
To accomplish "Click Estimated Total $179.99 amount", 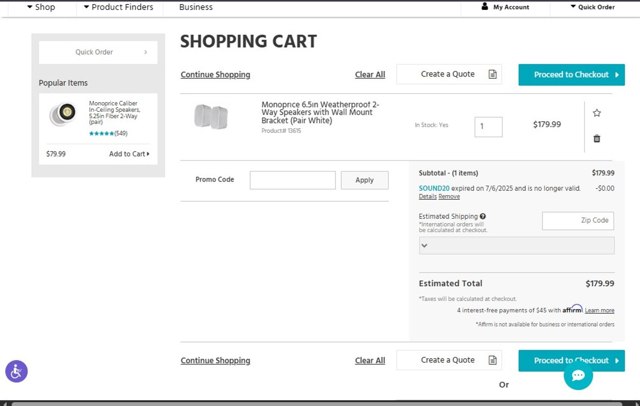I will (x=600, y=284).
